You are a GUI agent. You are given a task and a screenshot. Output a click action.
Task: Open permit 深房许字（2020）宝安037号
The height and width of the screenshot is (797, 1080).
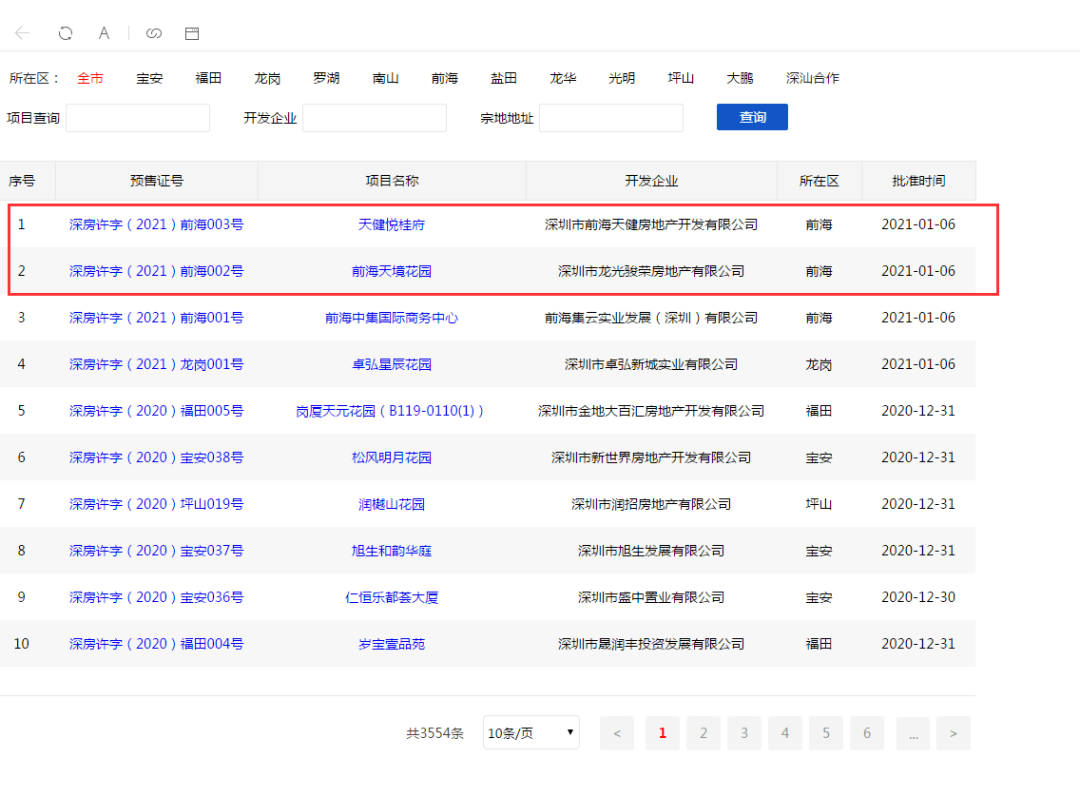tap(156, 551)
